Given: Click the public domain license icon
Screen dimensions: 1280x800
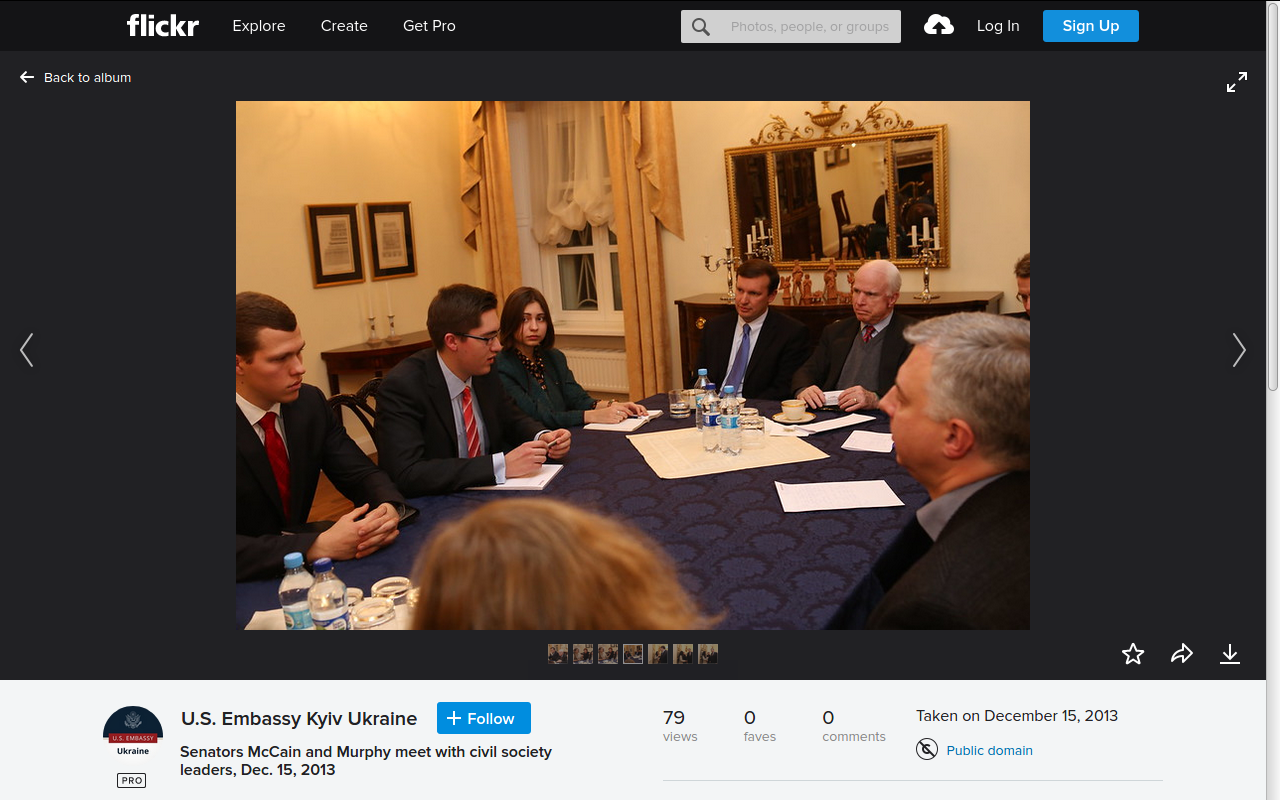Looking at the screenshot, I should (x=927, y=749).
